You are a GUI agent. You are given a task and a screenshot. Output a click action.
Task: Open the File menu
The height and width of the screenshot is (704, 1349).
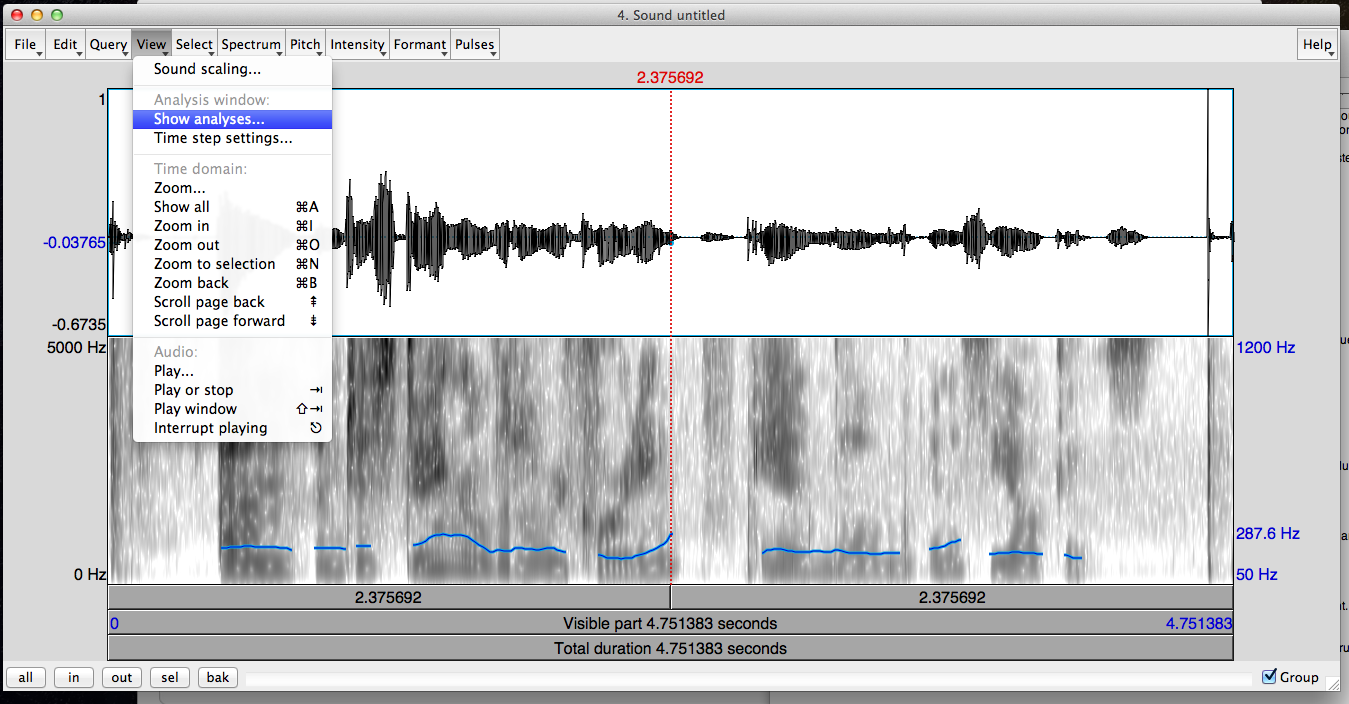point(25,44)
